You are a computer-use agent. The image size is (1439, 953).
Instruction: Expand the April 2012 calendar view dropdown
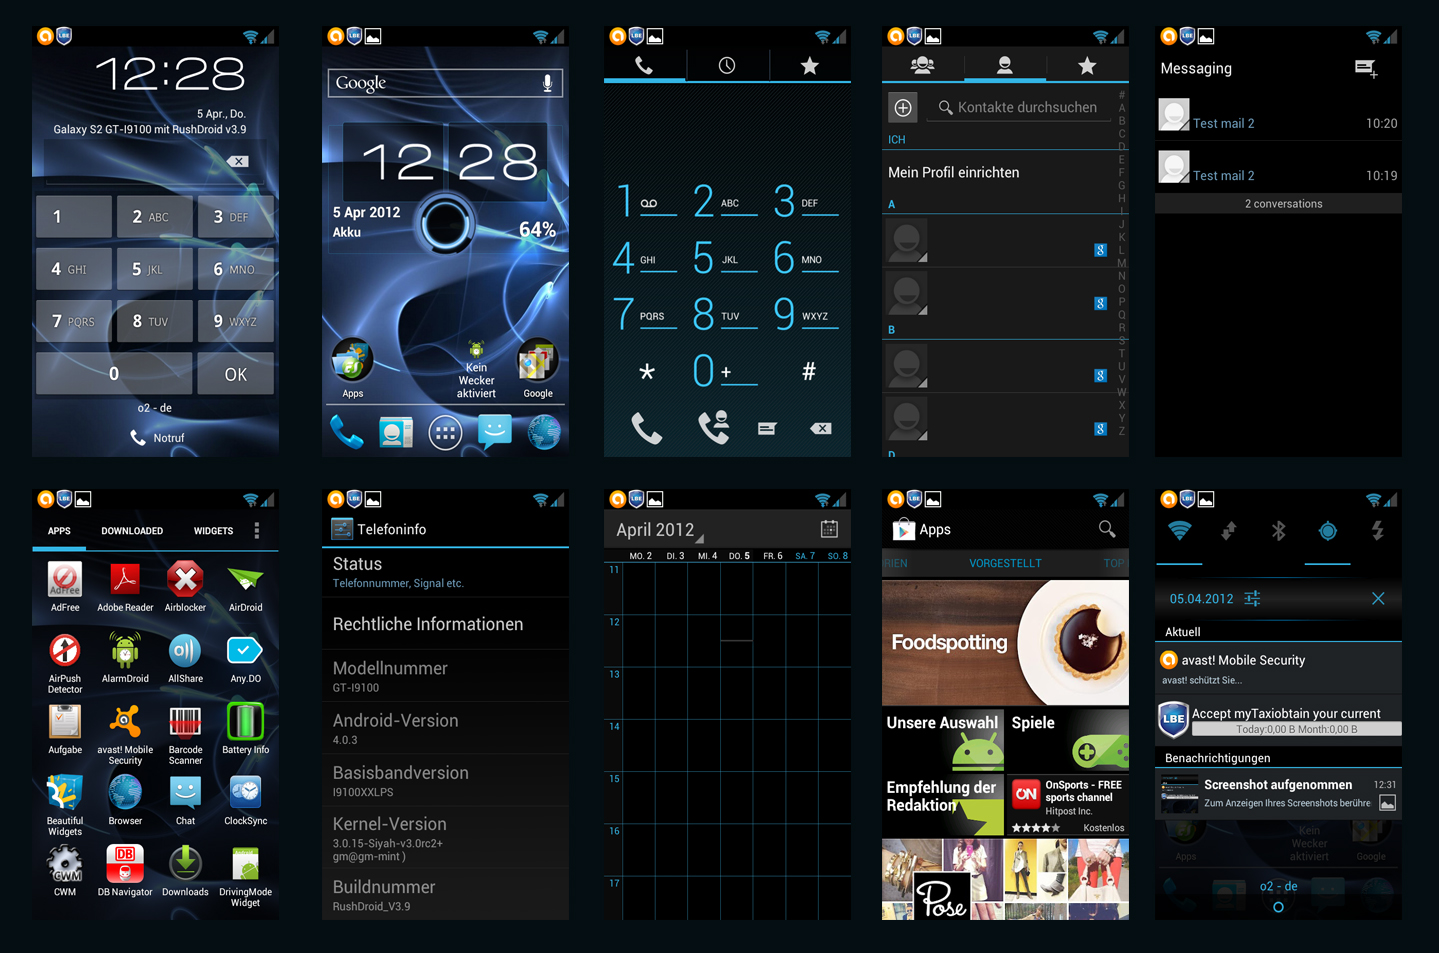pyautogui.click(x=660, y=530)
